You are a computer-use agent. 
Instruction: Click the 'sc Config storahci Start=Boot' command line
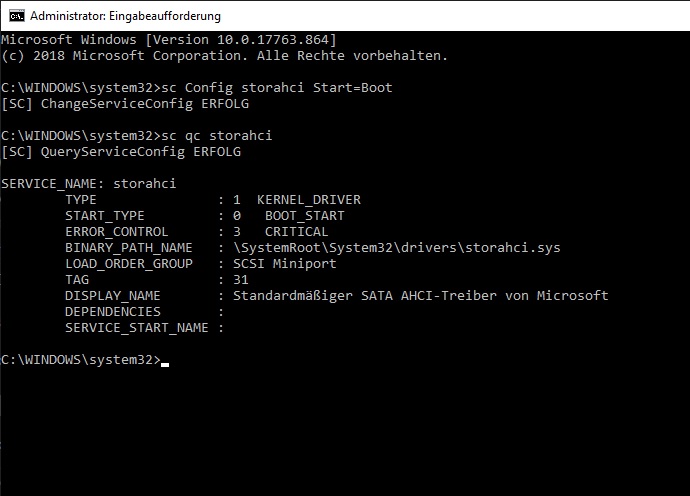pos(277,88)
